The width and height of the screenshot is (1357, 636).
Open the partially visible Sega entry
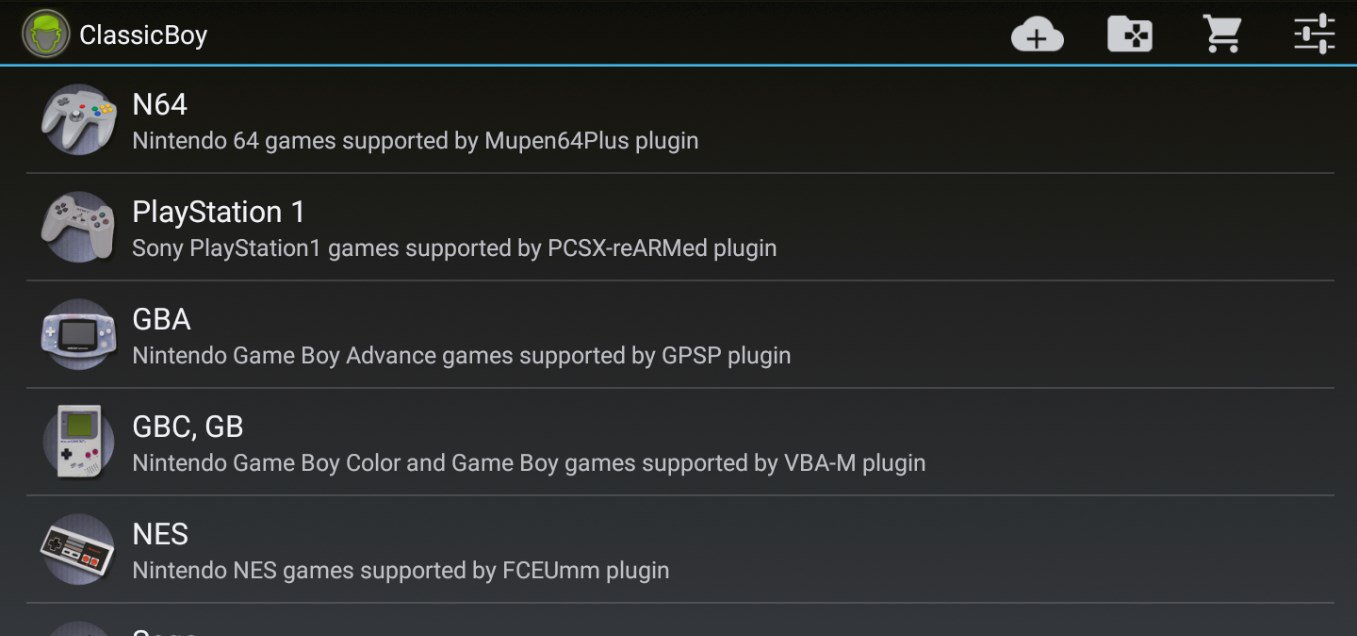680,620
